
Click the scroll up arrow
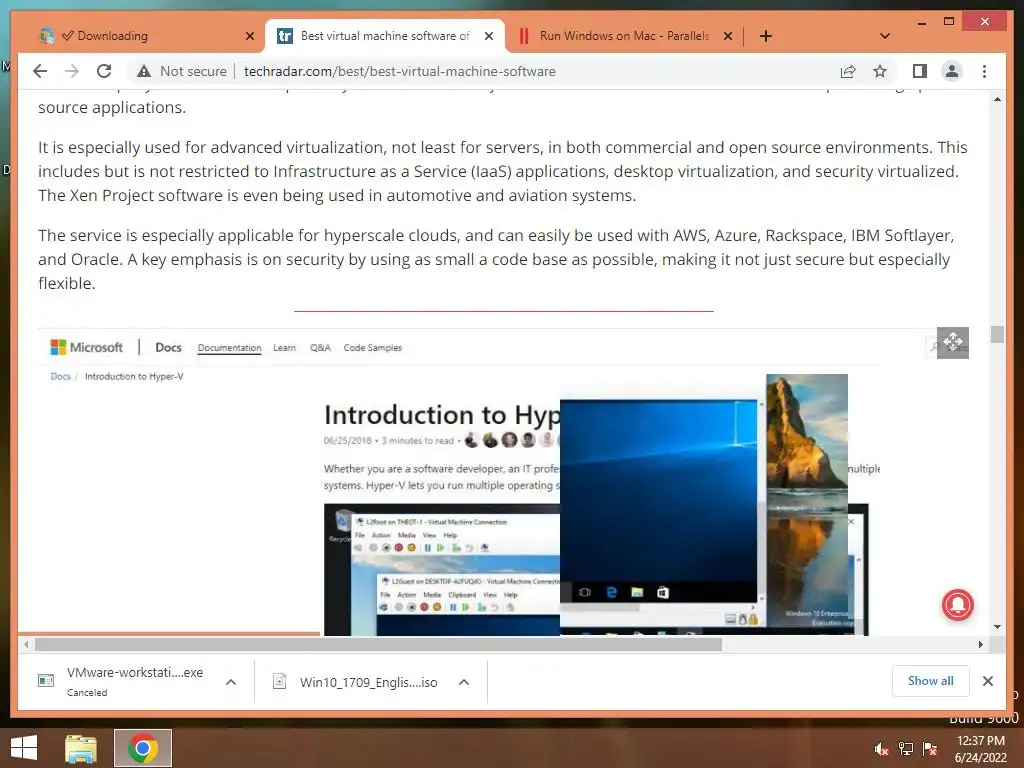click(x=997, y=99)
